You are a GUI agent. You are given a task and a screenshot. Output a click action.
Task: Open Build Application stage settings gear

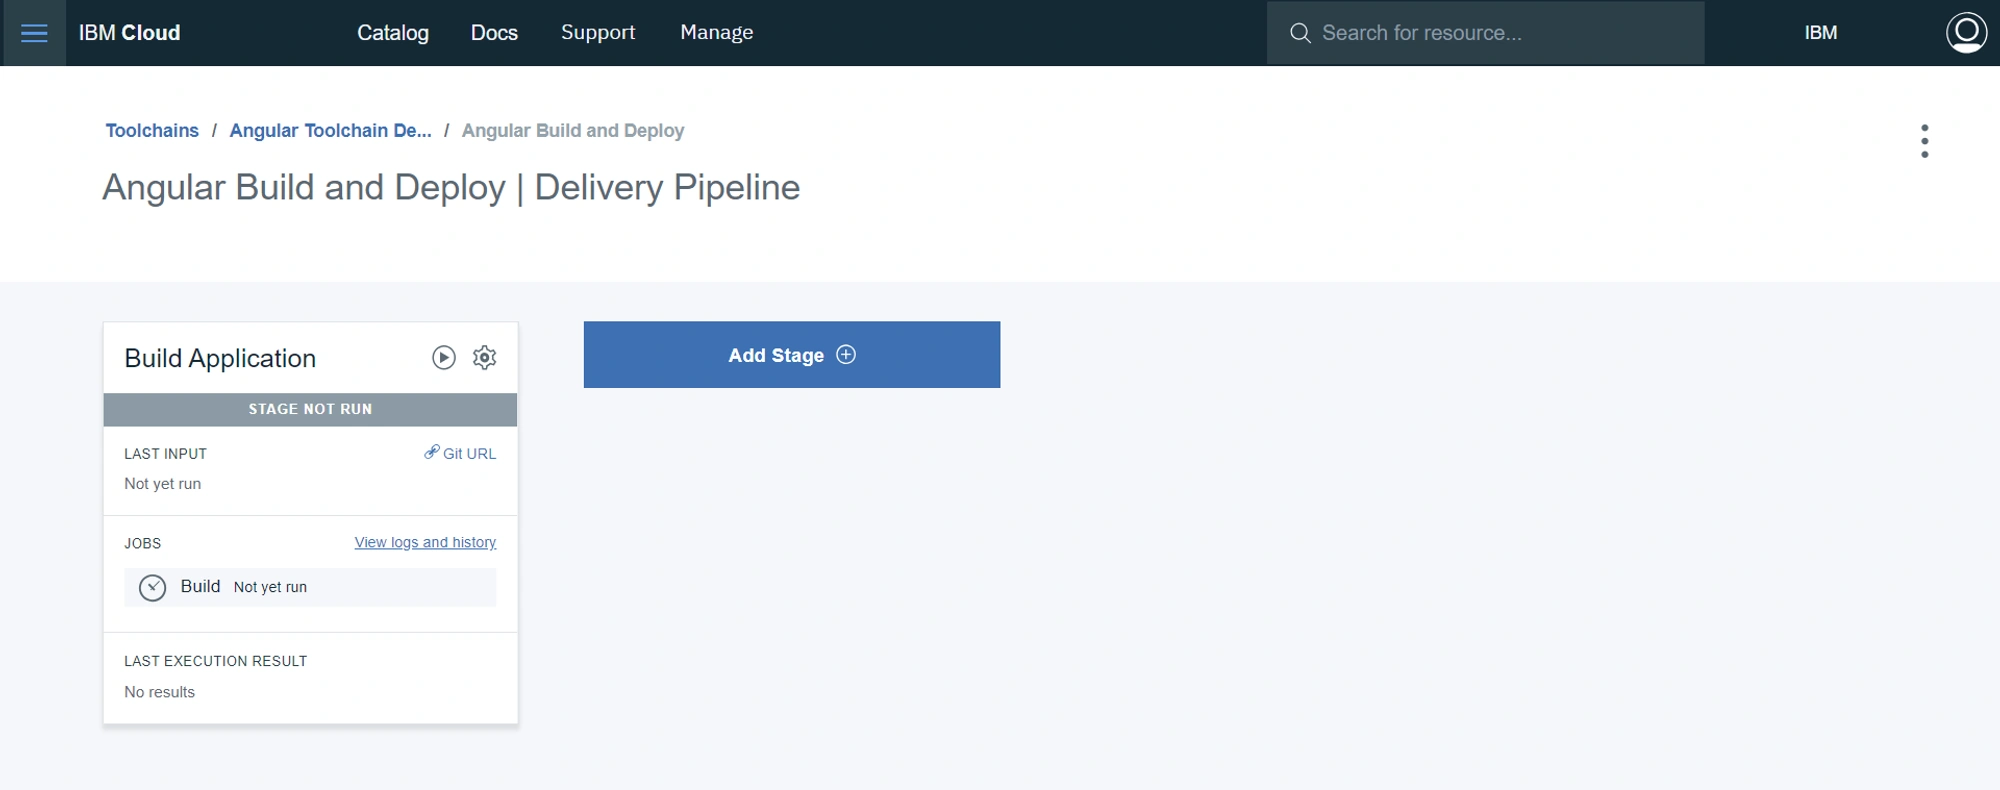point(485,358)
